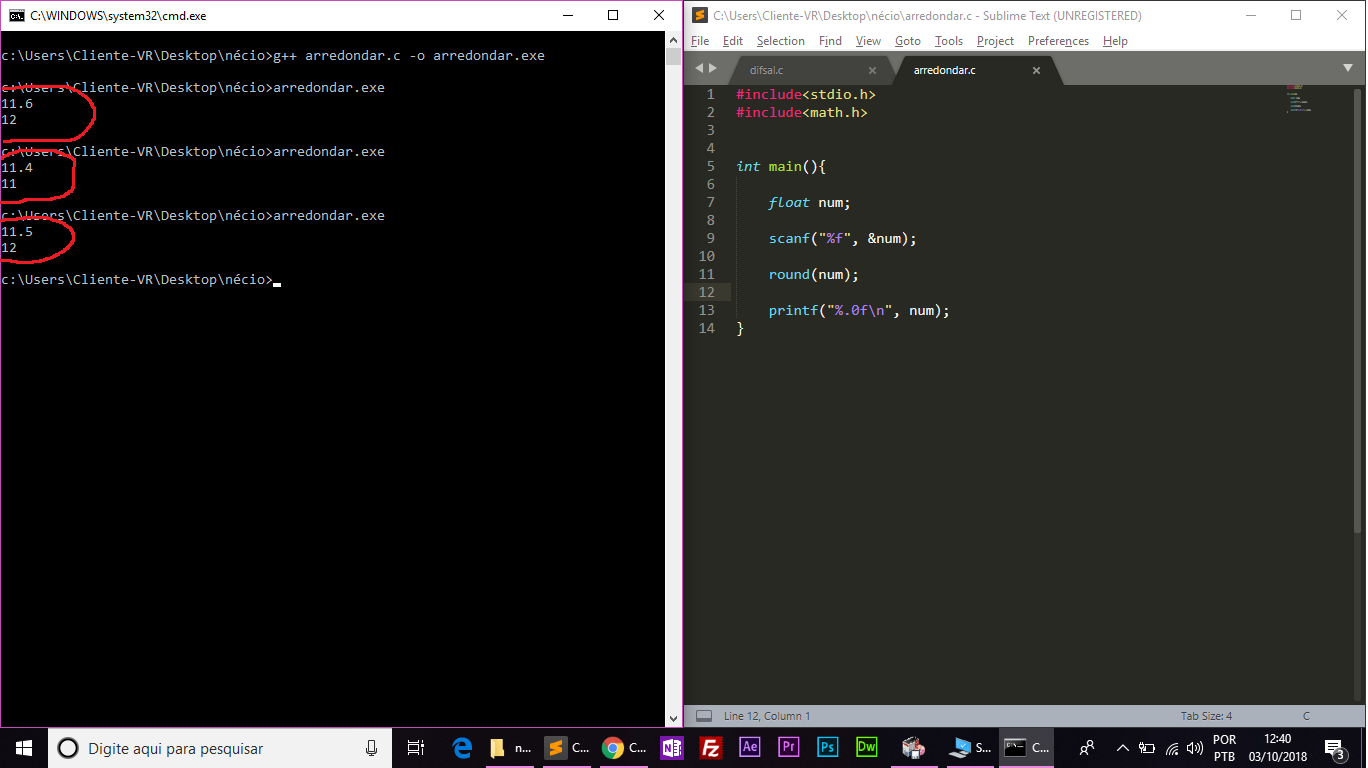
Task: Open the computer monitor app labeled S... on taskbar
Action: tap(971, 748)
